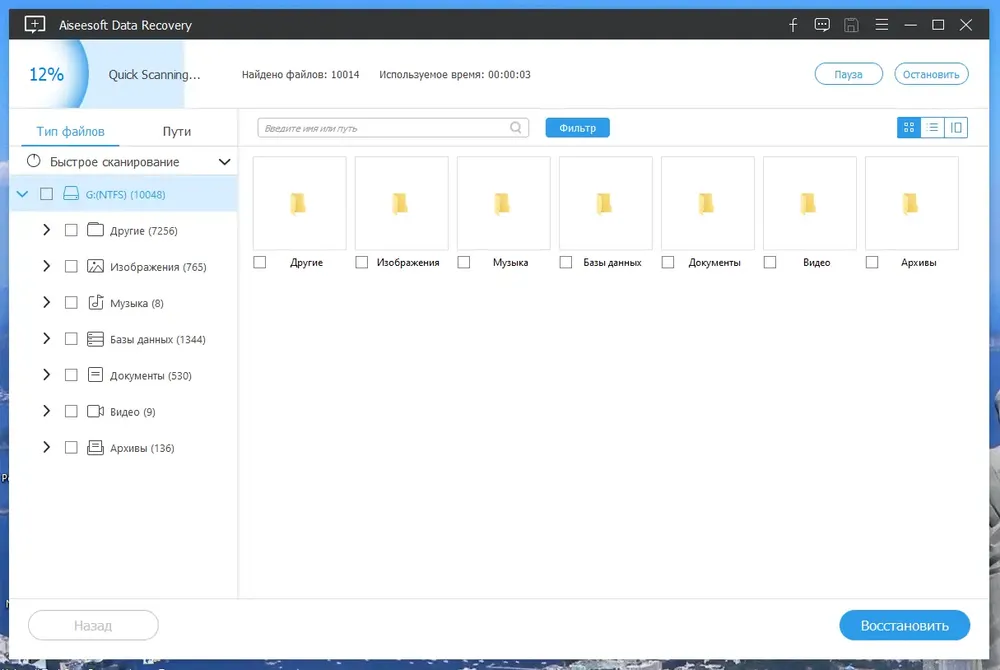Viewport: 1000px width, 670px height.
Task: Open the feedback chat icon
Action: click(822, 25)
